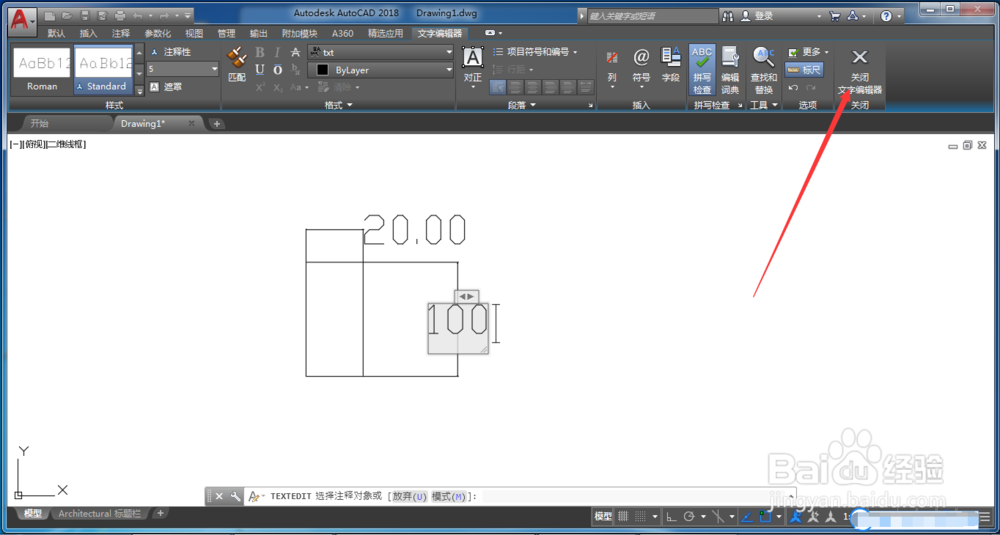This screenshot has width=1000, height=535.
Task: Click the command line wrench customize icon
Action: pos(235,496)
